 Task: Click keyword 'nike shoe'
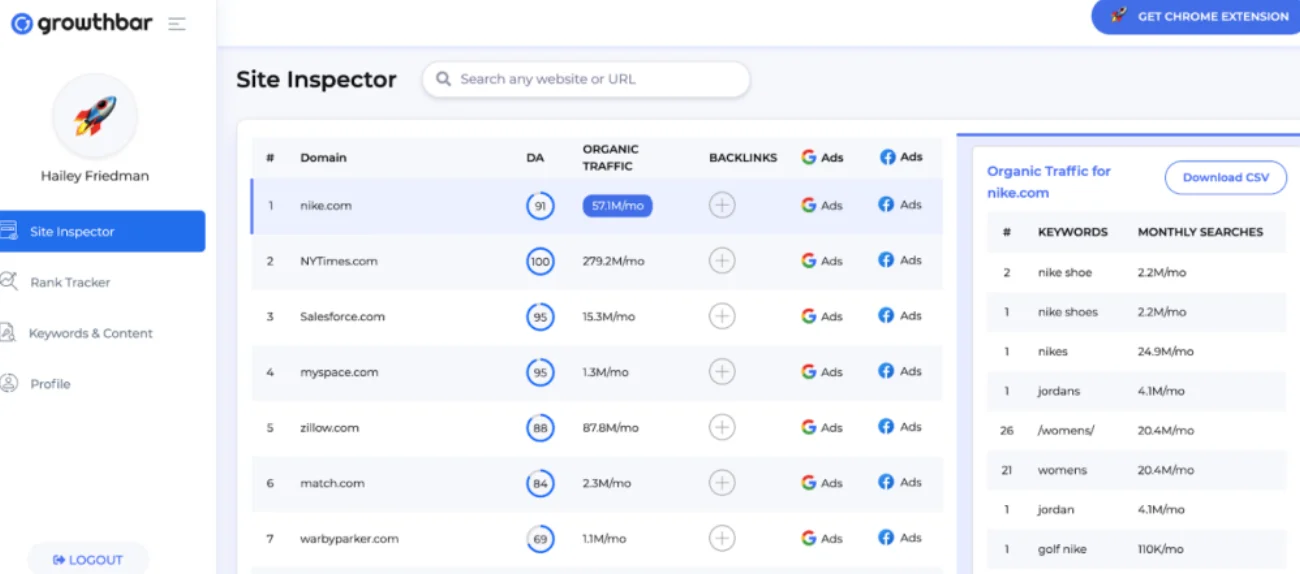click(x=1065, y=272)
